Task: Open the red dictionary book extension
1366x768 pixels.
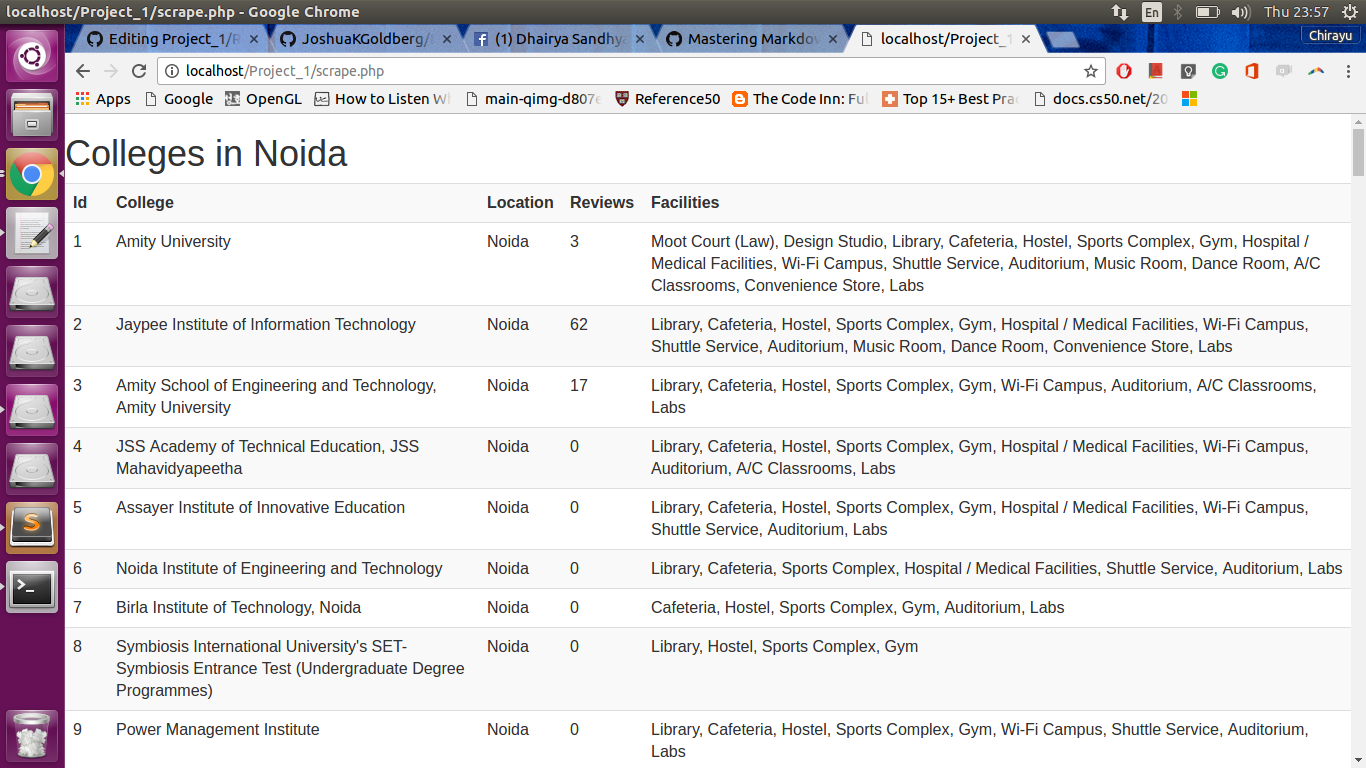Action: (x=1156, y=71)
